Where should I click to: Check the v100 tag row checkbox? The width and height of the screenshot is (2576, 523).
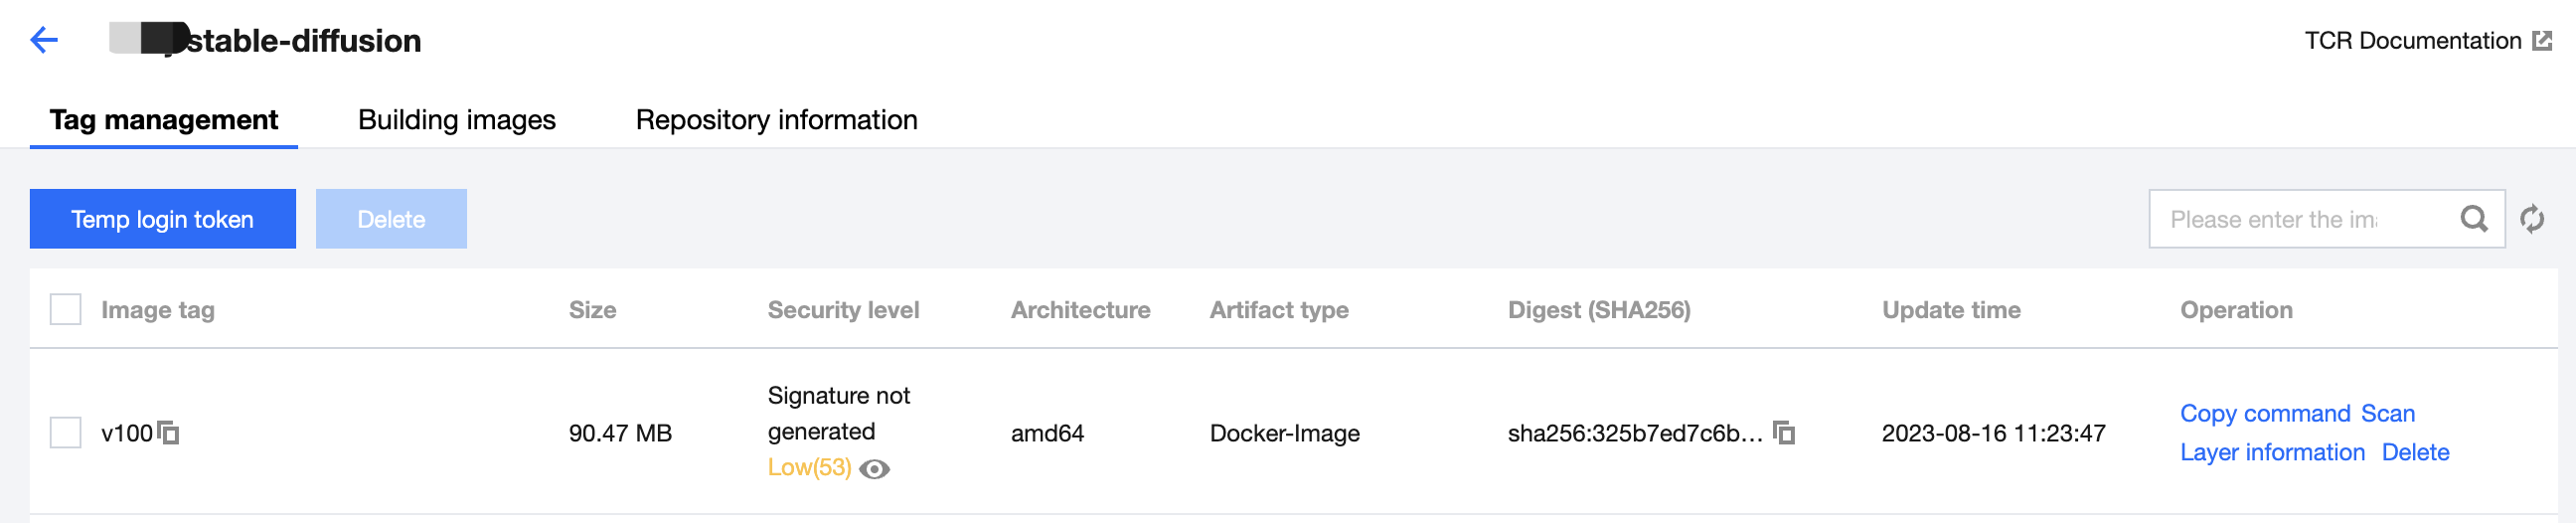point(66,433)
